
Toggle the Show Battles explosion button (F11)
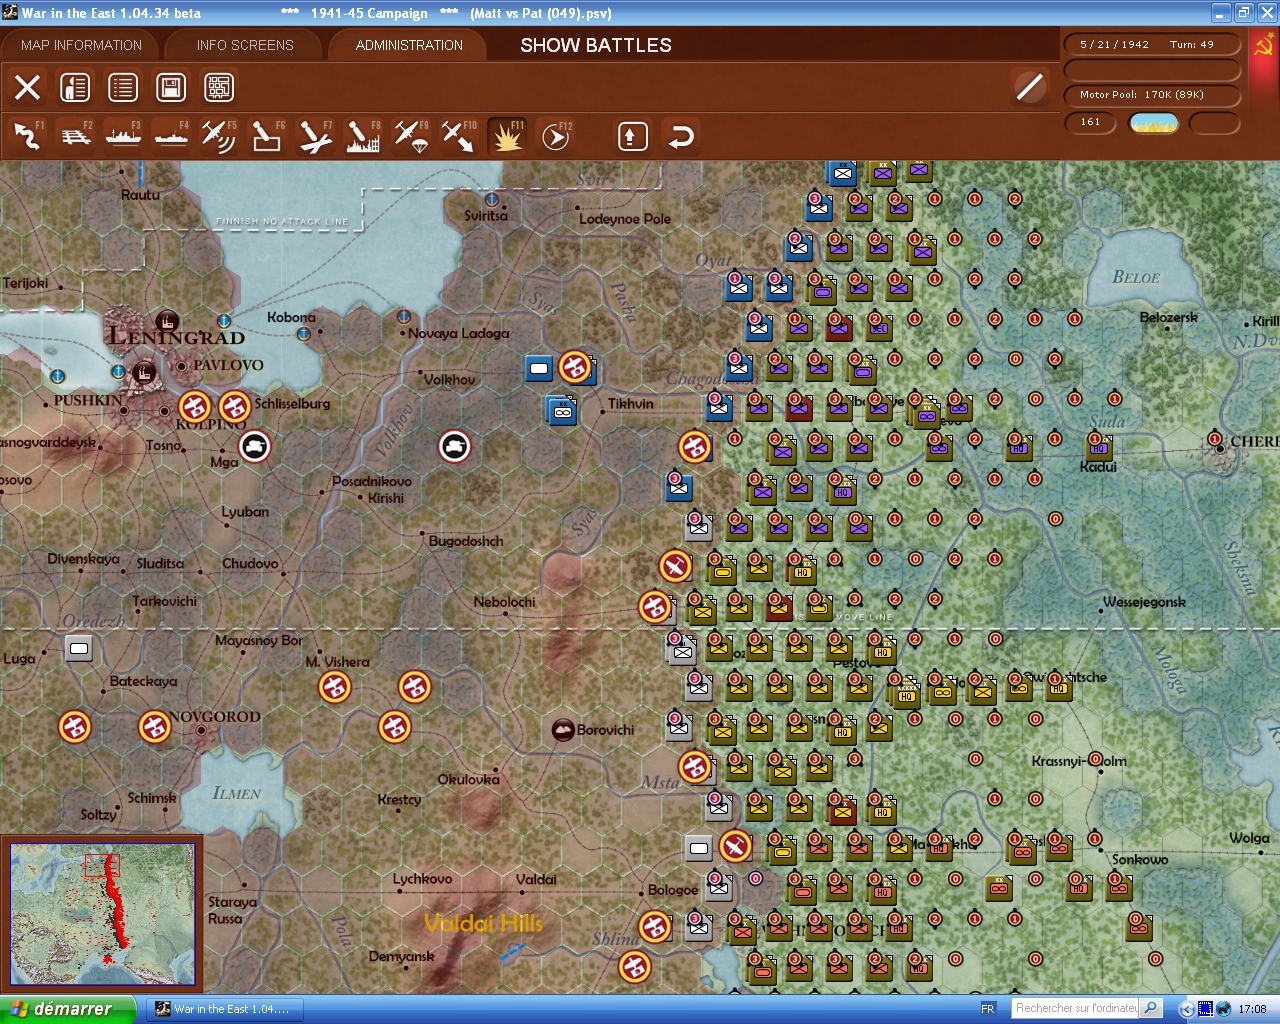[x=507, y=136]
